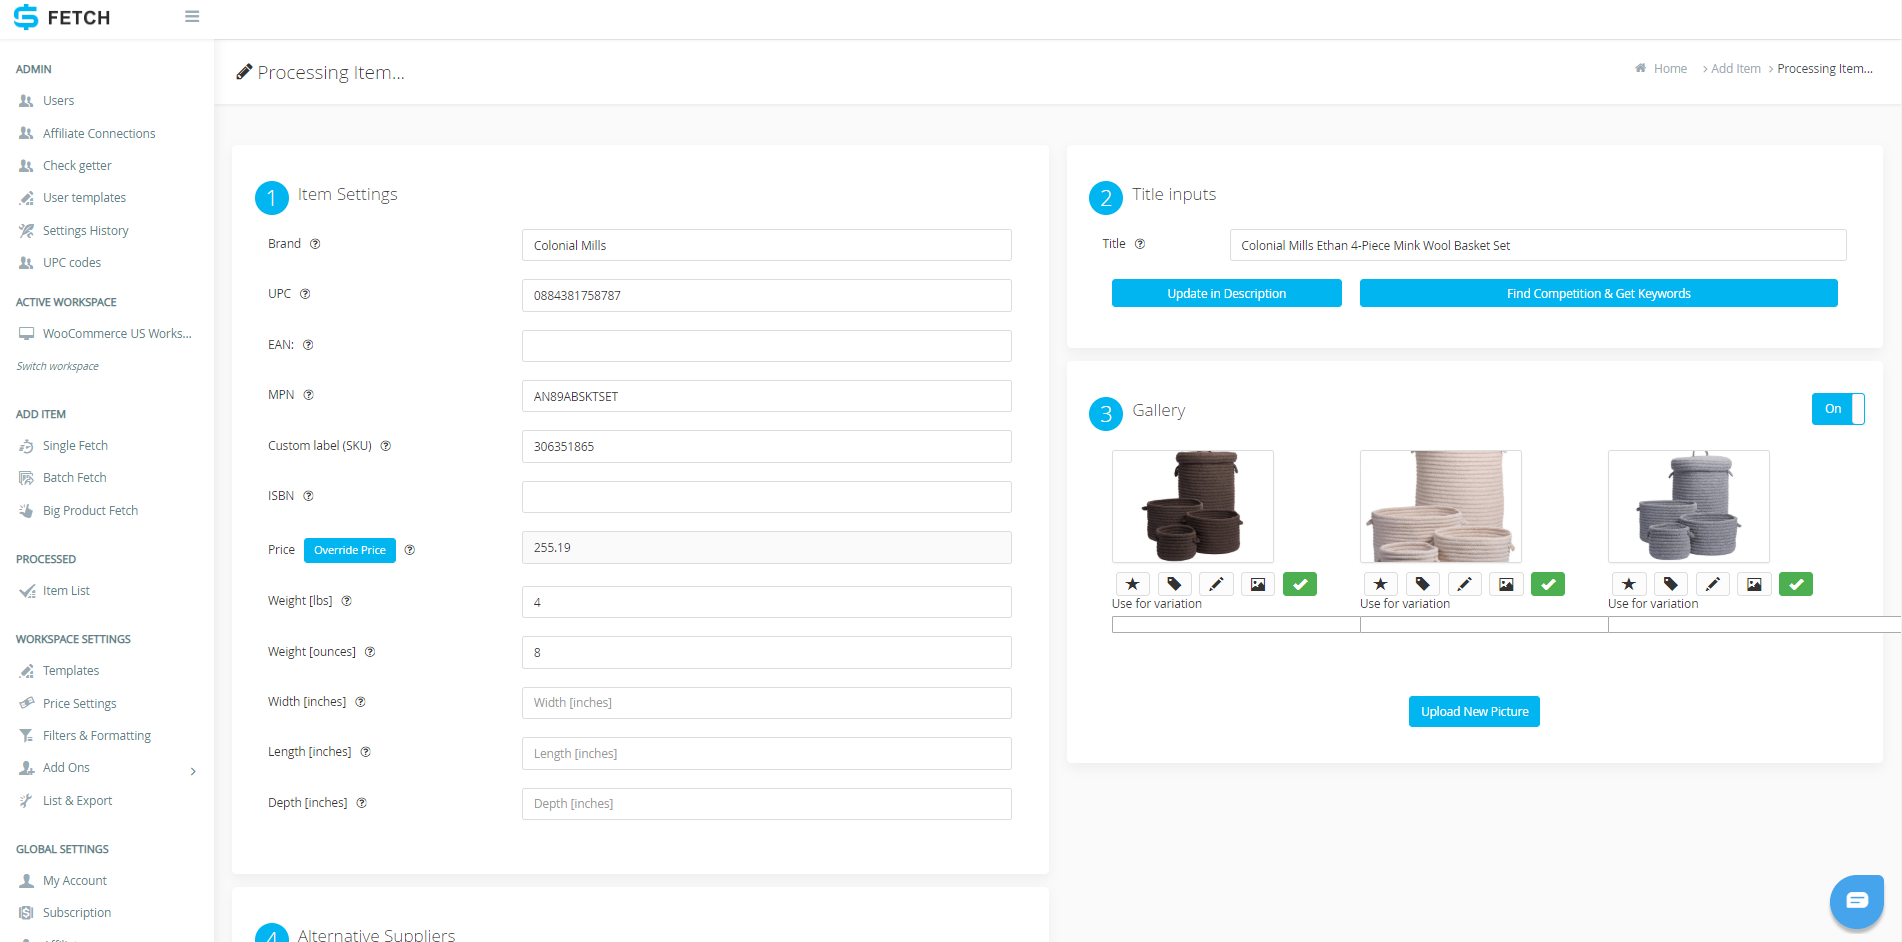
Task: Click the Weight lbs help icon
Action: coord(347,601)
